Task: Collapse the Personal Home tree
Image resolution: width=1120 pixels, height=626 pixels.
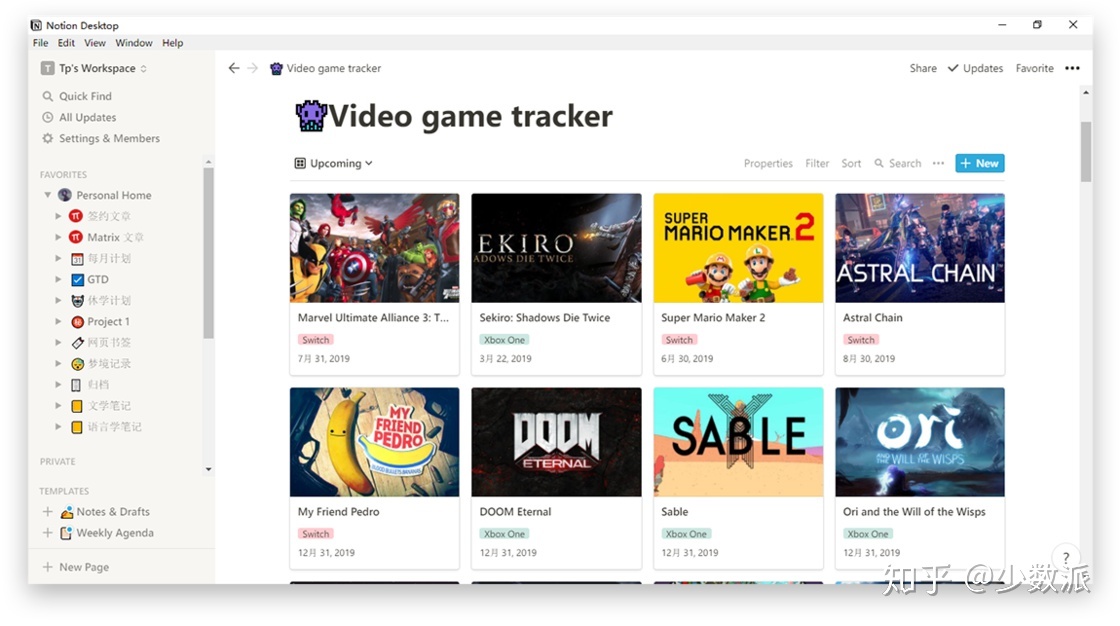Action: point(47,195)
